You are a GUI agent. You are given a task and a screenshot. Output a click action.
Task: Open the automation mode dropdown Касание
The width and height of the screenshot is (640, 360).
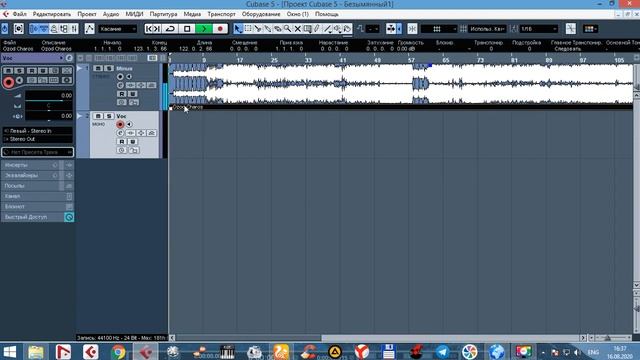[118, 29]
